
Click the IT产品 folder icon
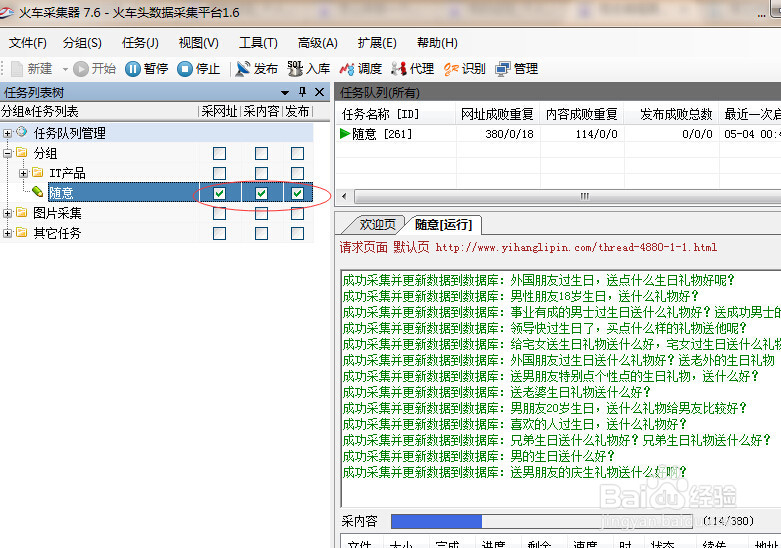pos(37,172)
